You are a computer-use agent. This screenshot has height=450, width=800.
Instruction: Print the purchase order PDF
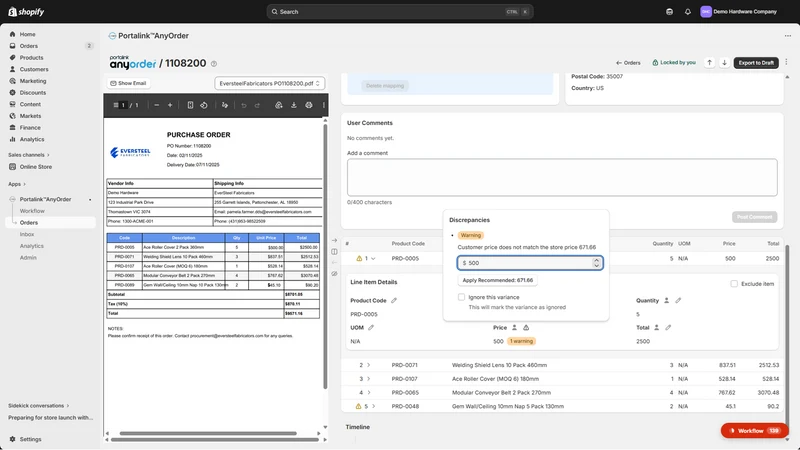tap(309, 105)
